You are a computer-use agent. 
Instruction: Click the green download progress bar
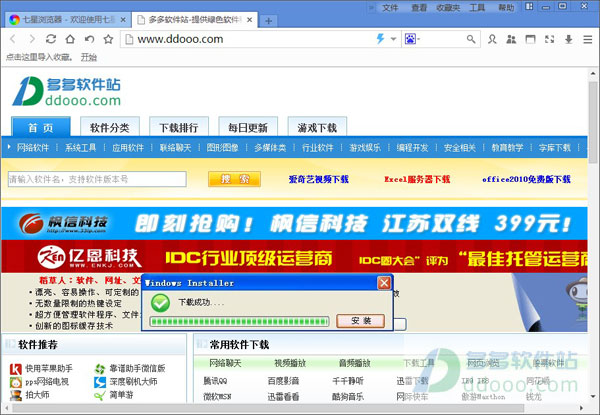pyautogui.click(x=240, y=321)
